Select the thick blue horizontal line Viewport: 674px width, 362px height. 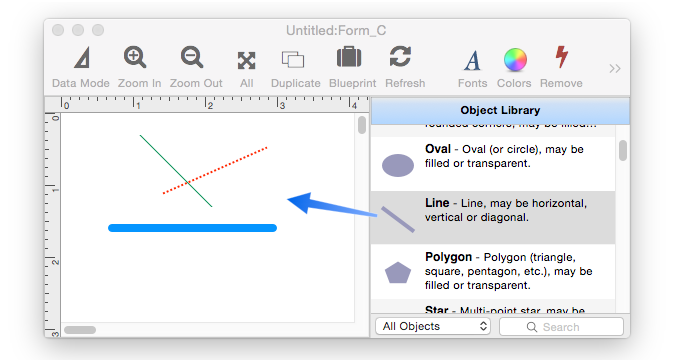point(192,228)
